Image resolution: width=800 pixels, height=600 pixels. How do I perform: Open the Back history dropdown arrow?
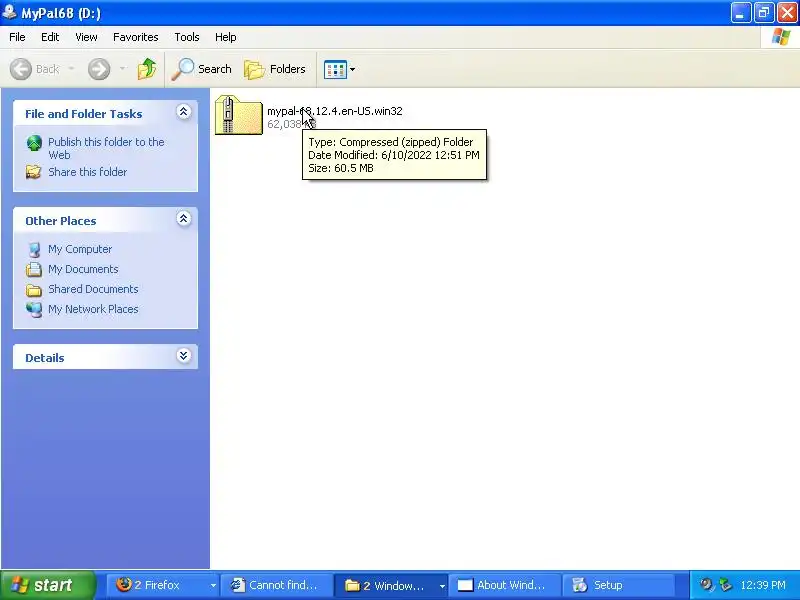click(x=71, y=69)
